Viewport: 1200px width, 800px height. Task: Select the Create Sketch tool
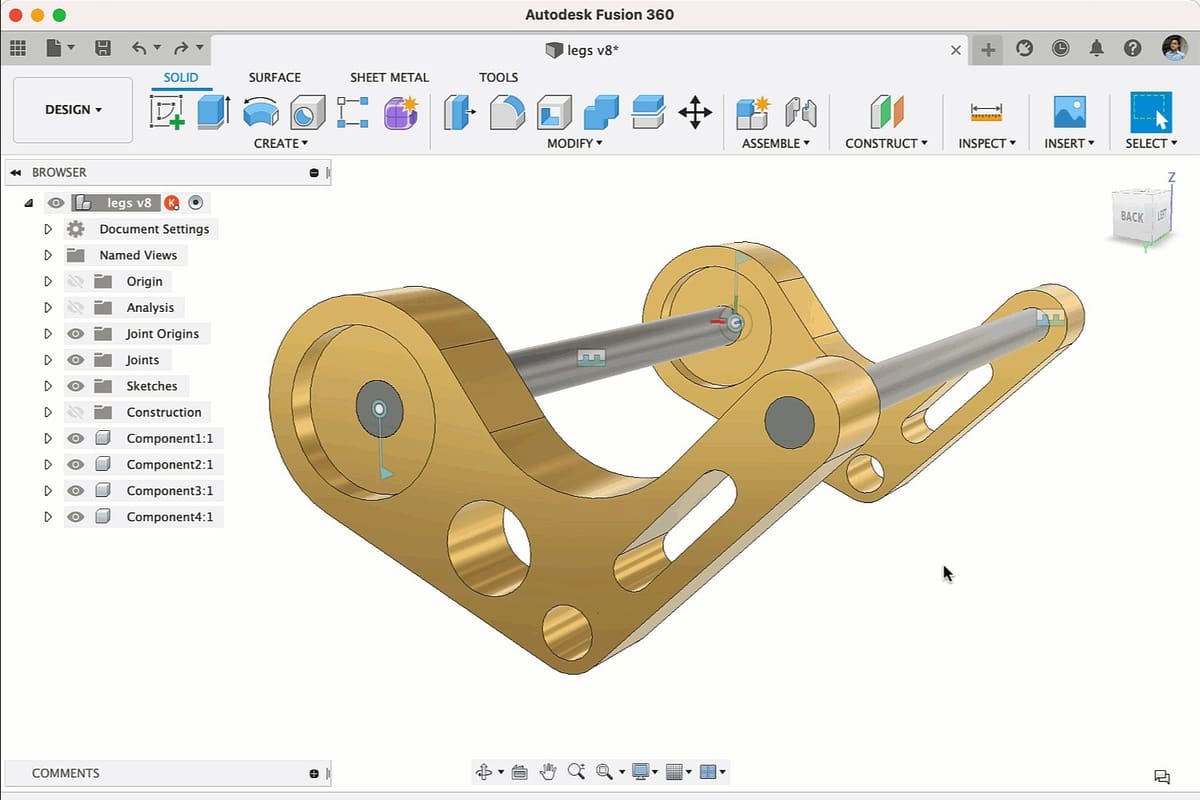point(167,112)
